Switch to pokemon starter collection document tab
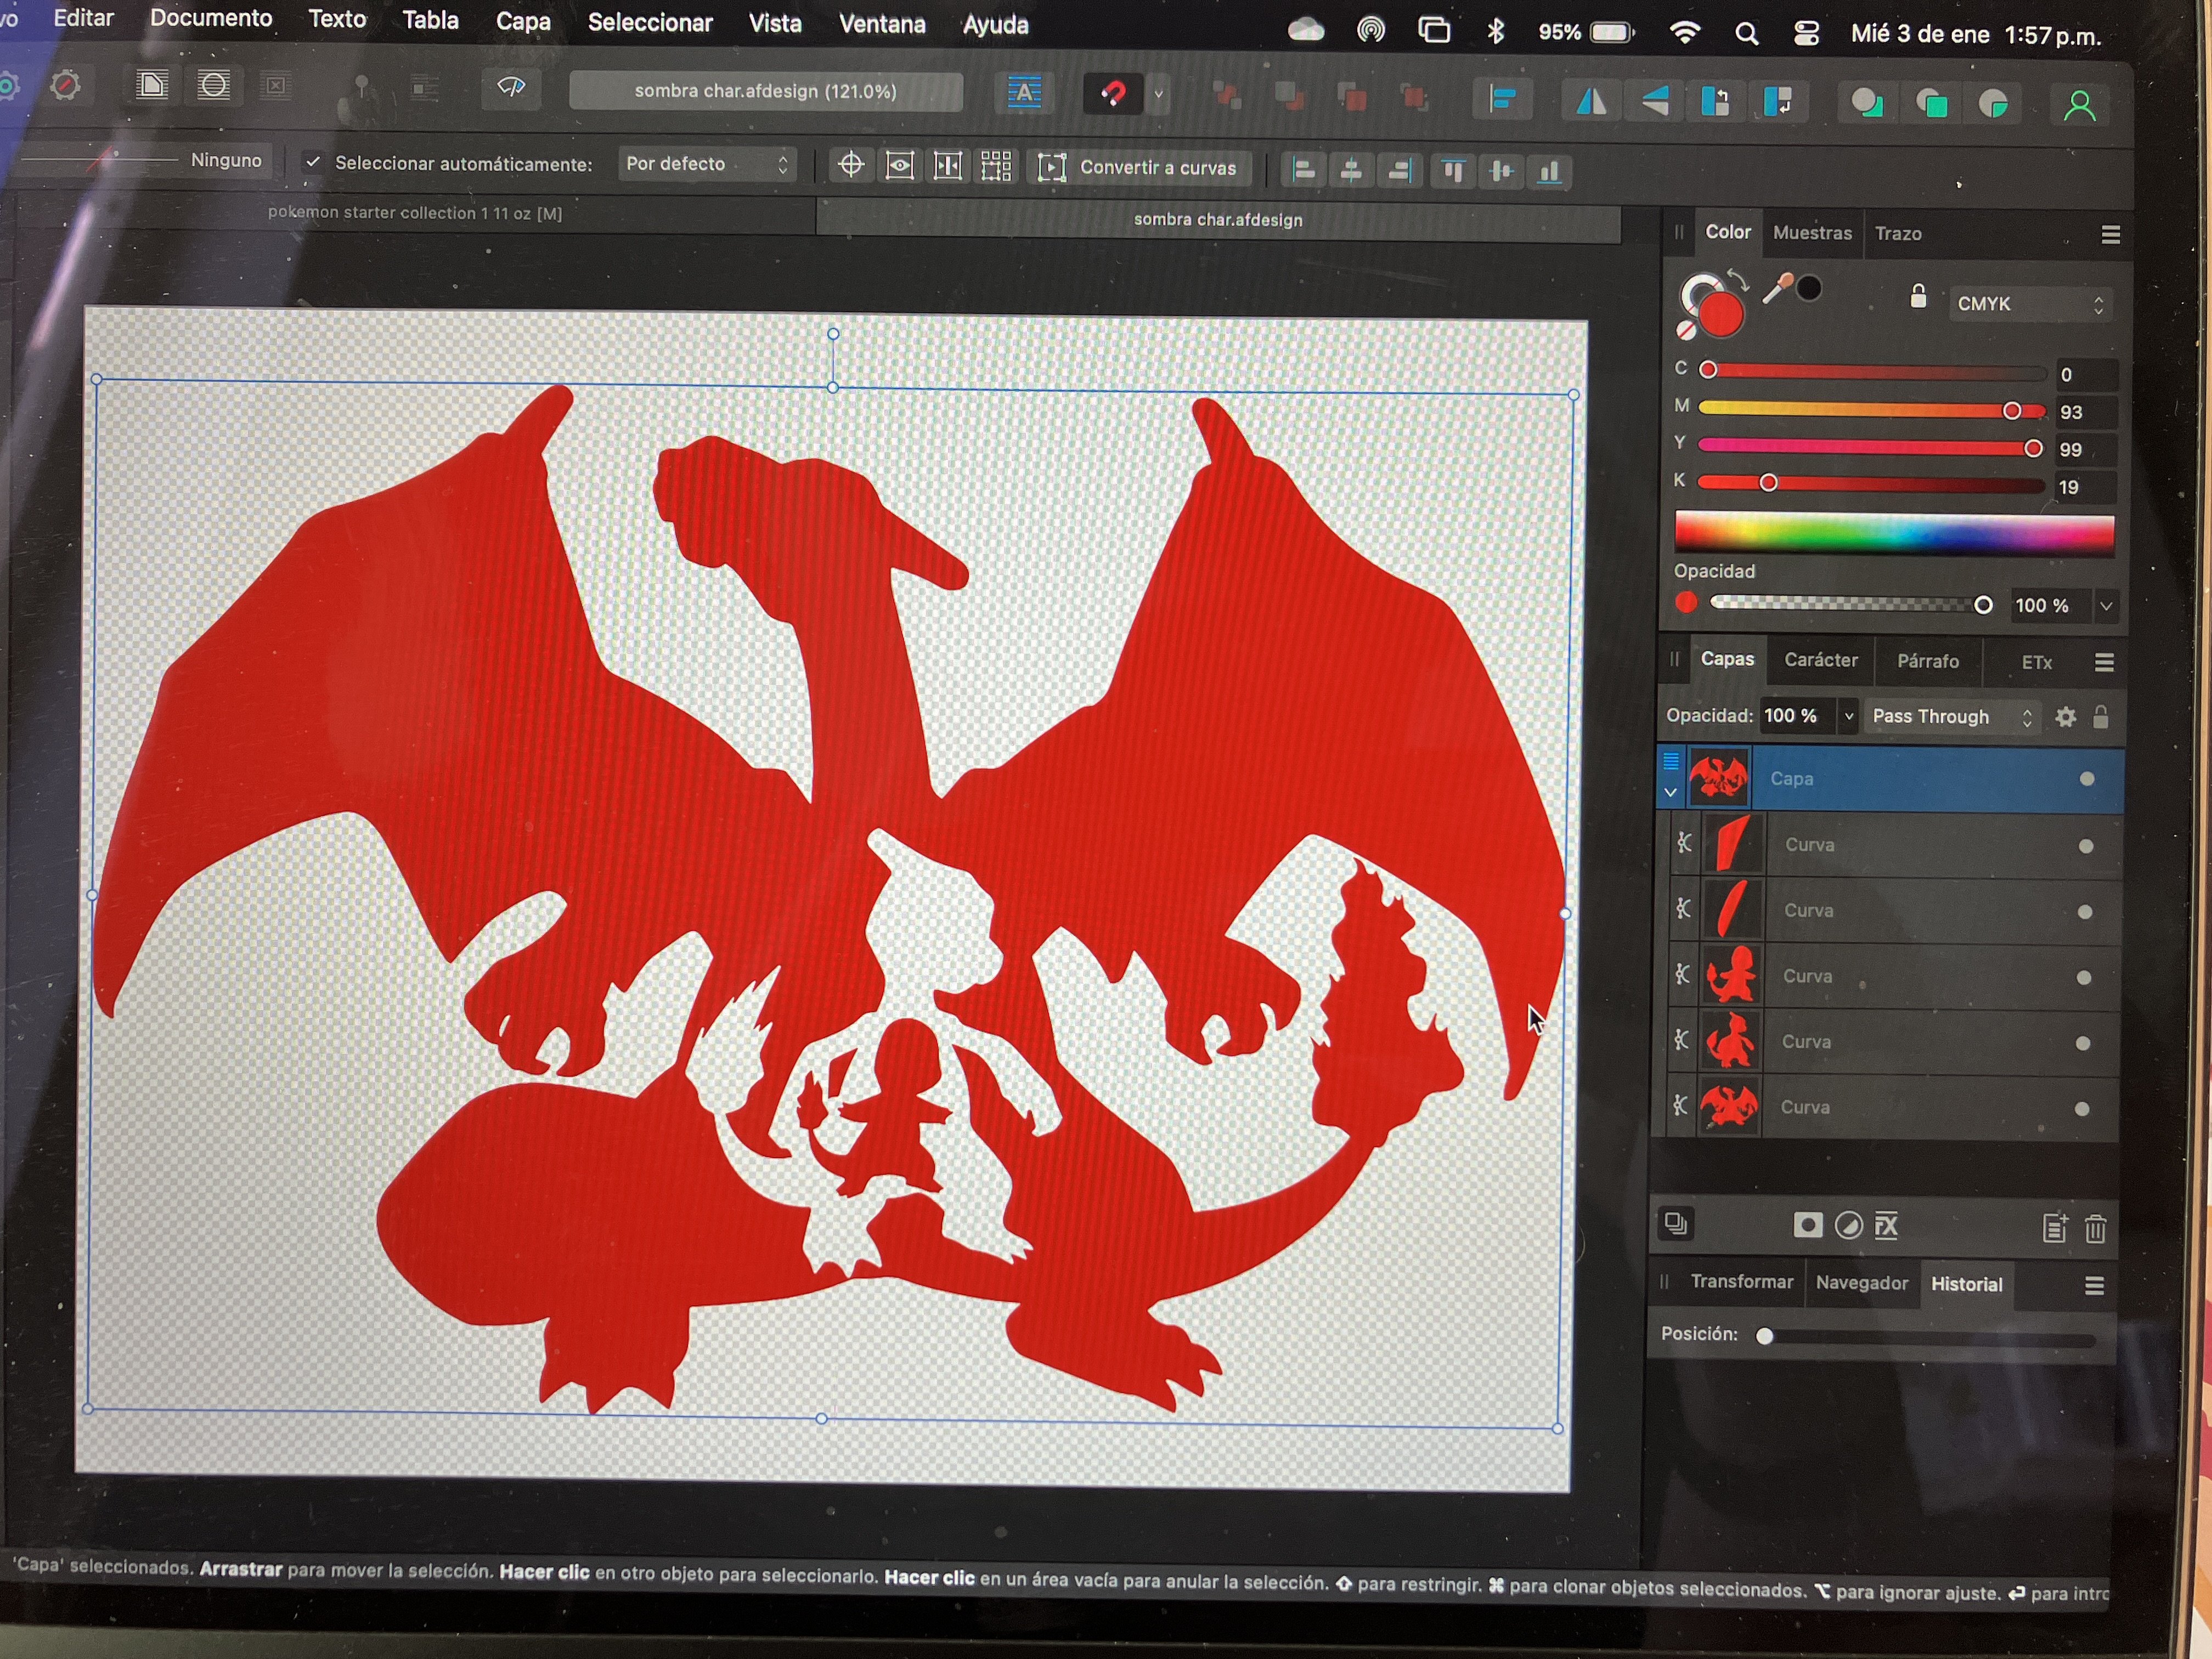Image resolution: width=2212 pixels, height=1659 pixels. tap(415, 213)
